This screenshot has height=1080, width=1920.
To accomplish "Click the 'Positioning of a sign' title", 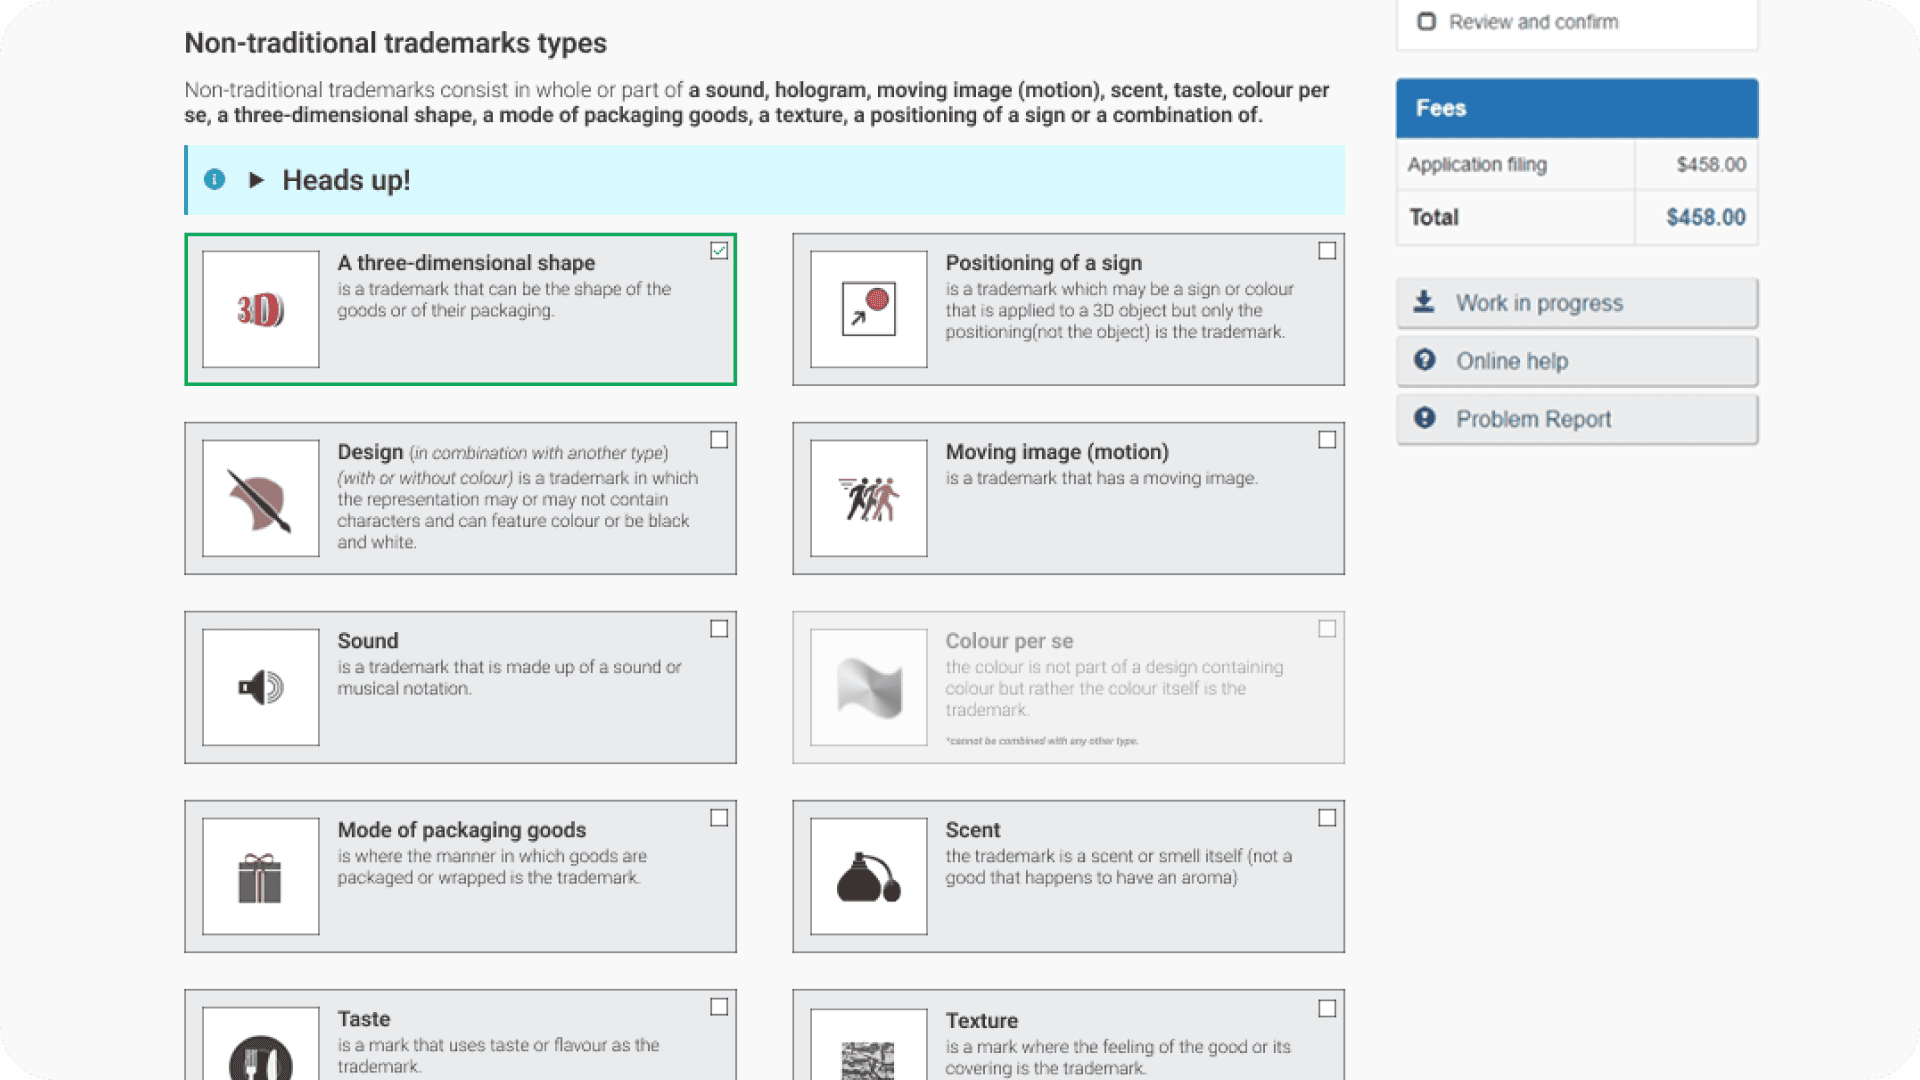I will (1043, 263).
